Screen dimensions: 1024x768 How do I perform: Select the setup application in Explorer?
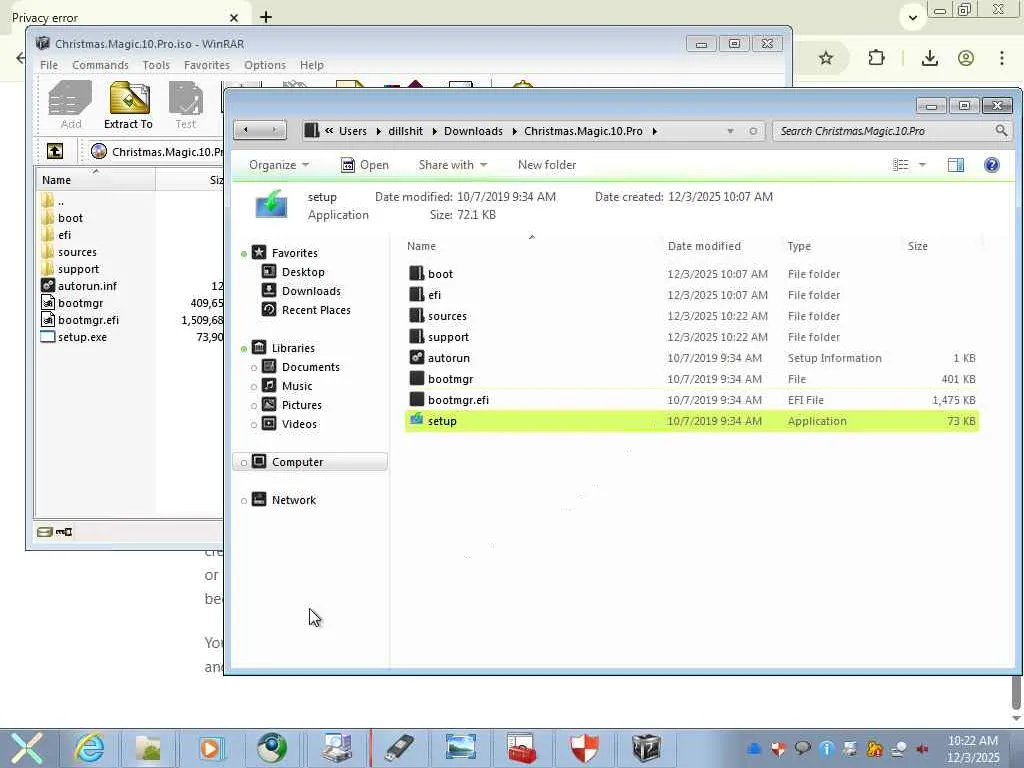pyautogui.click(x=692, y=421)
